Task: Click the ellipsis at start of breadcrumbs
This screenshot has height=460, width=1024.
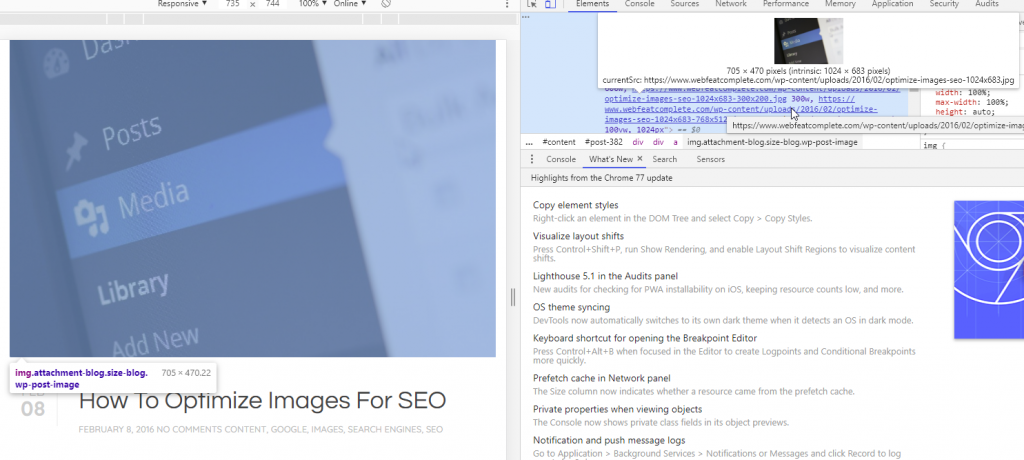Action: coord(529,142)
